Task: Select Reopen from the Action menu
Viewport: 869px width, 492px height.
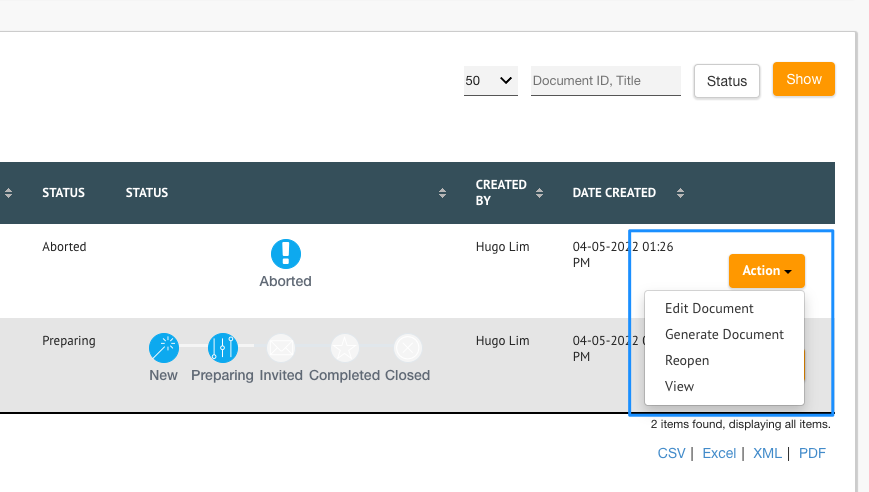Action: [x=687, y=360]
